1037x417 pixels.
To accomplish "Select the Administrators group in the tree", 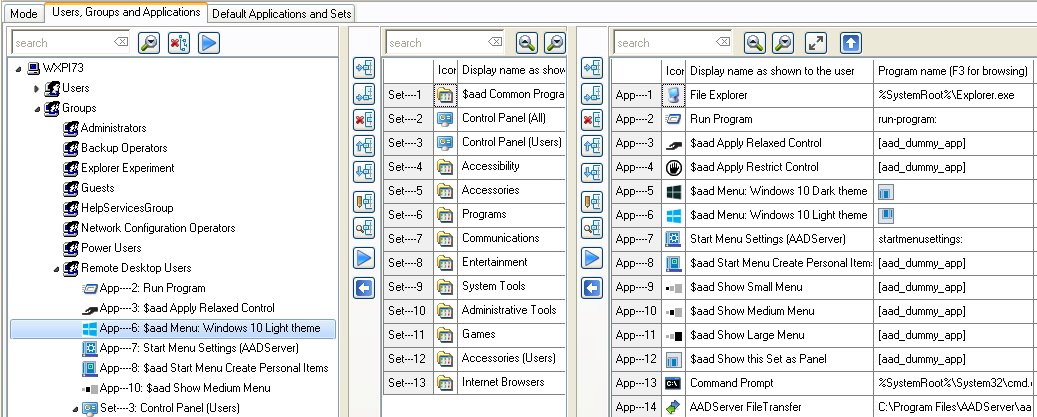I will click(113, 128).
